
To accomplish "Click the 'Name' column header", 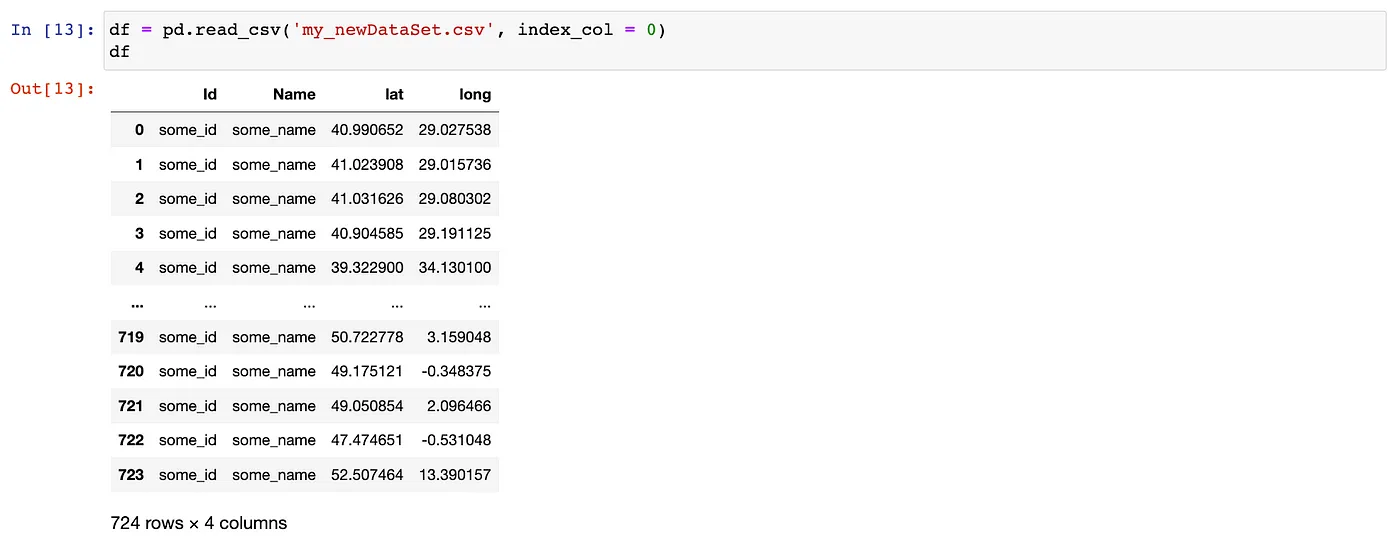I will pos(293,95).
